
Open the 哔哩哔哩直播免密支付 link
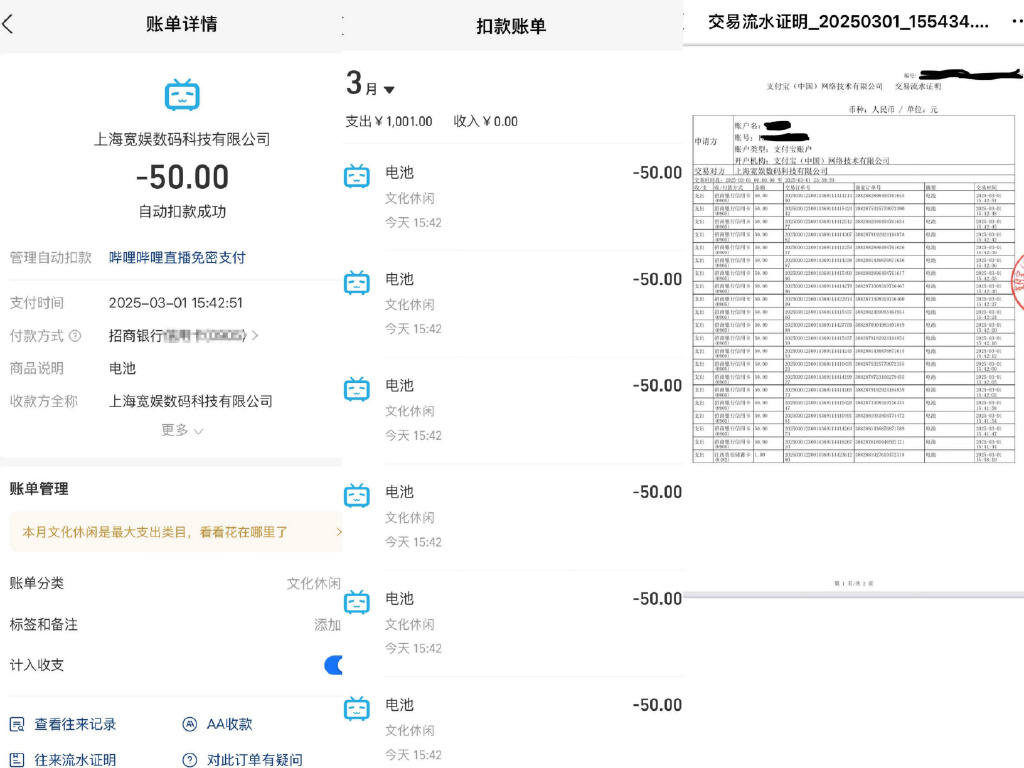click(x=177, y=257)
